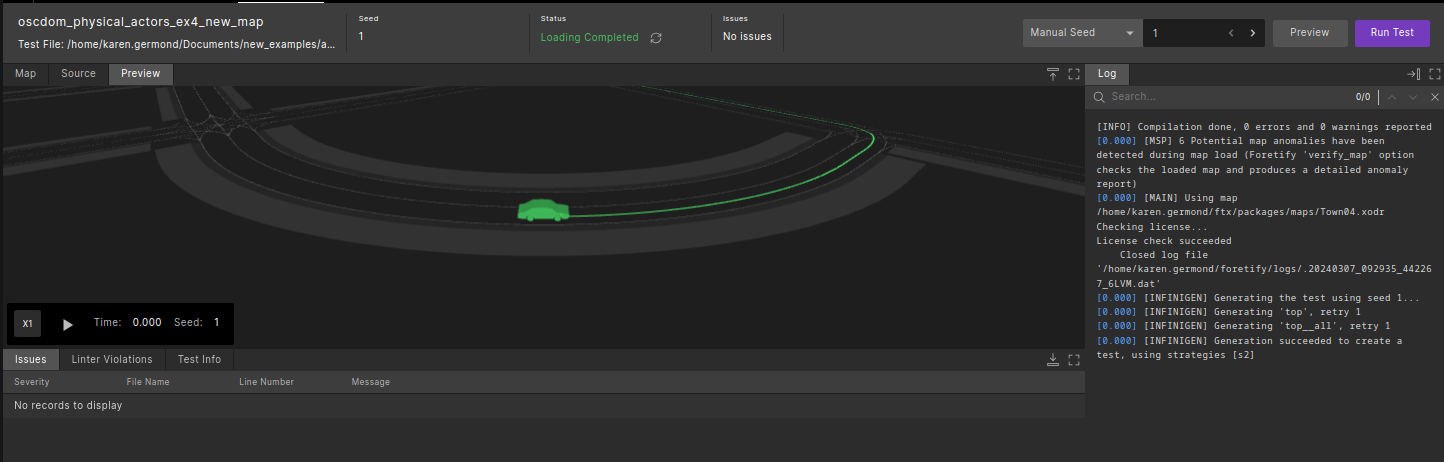
Task: Expand the Log panel to fullscreen
Action: 1435,74
